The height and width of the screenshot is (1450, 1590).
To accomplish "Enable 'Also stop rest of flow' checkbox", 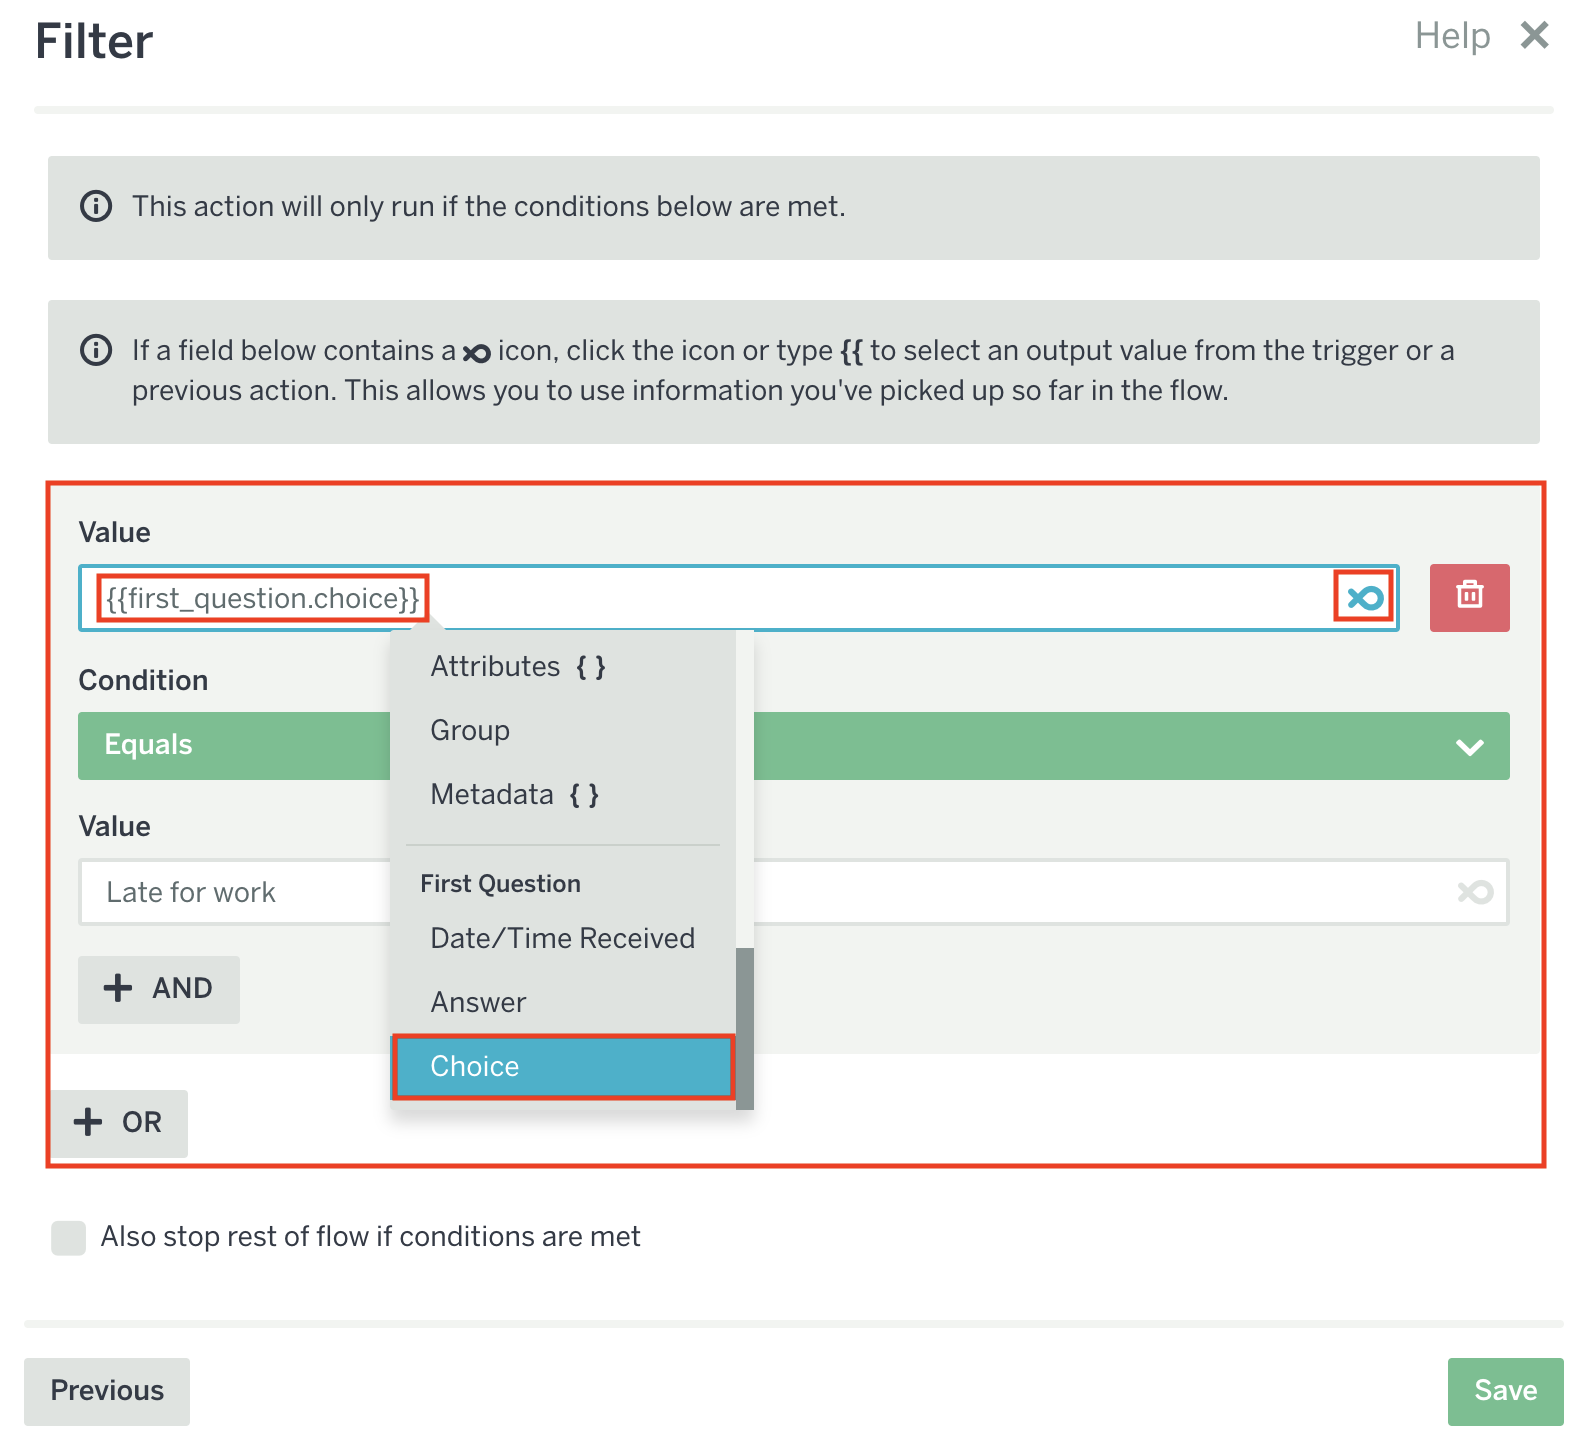I will tap(69, 1237).
